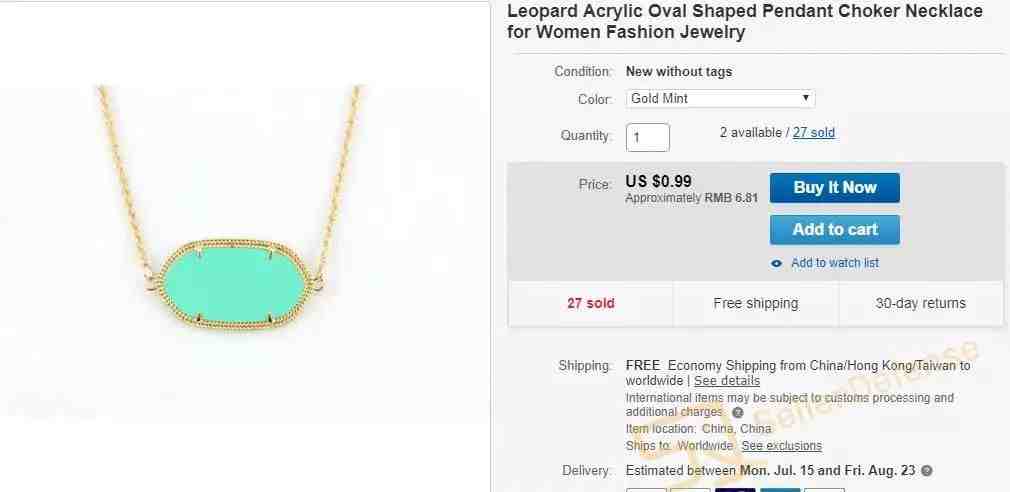Click the 30-day returns panel cell
This screenshot has height=492, width=1010.
[x=920, y=303]
